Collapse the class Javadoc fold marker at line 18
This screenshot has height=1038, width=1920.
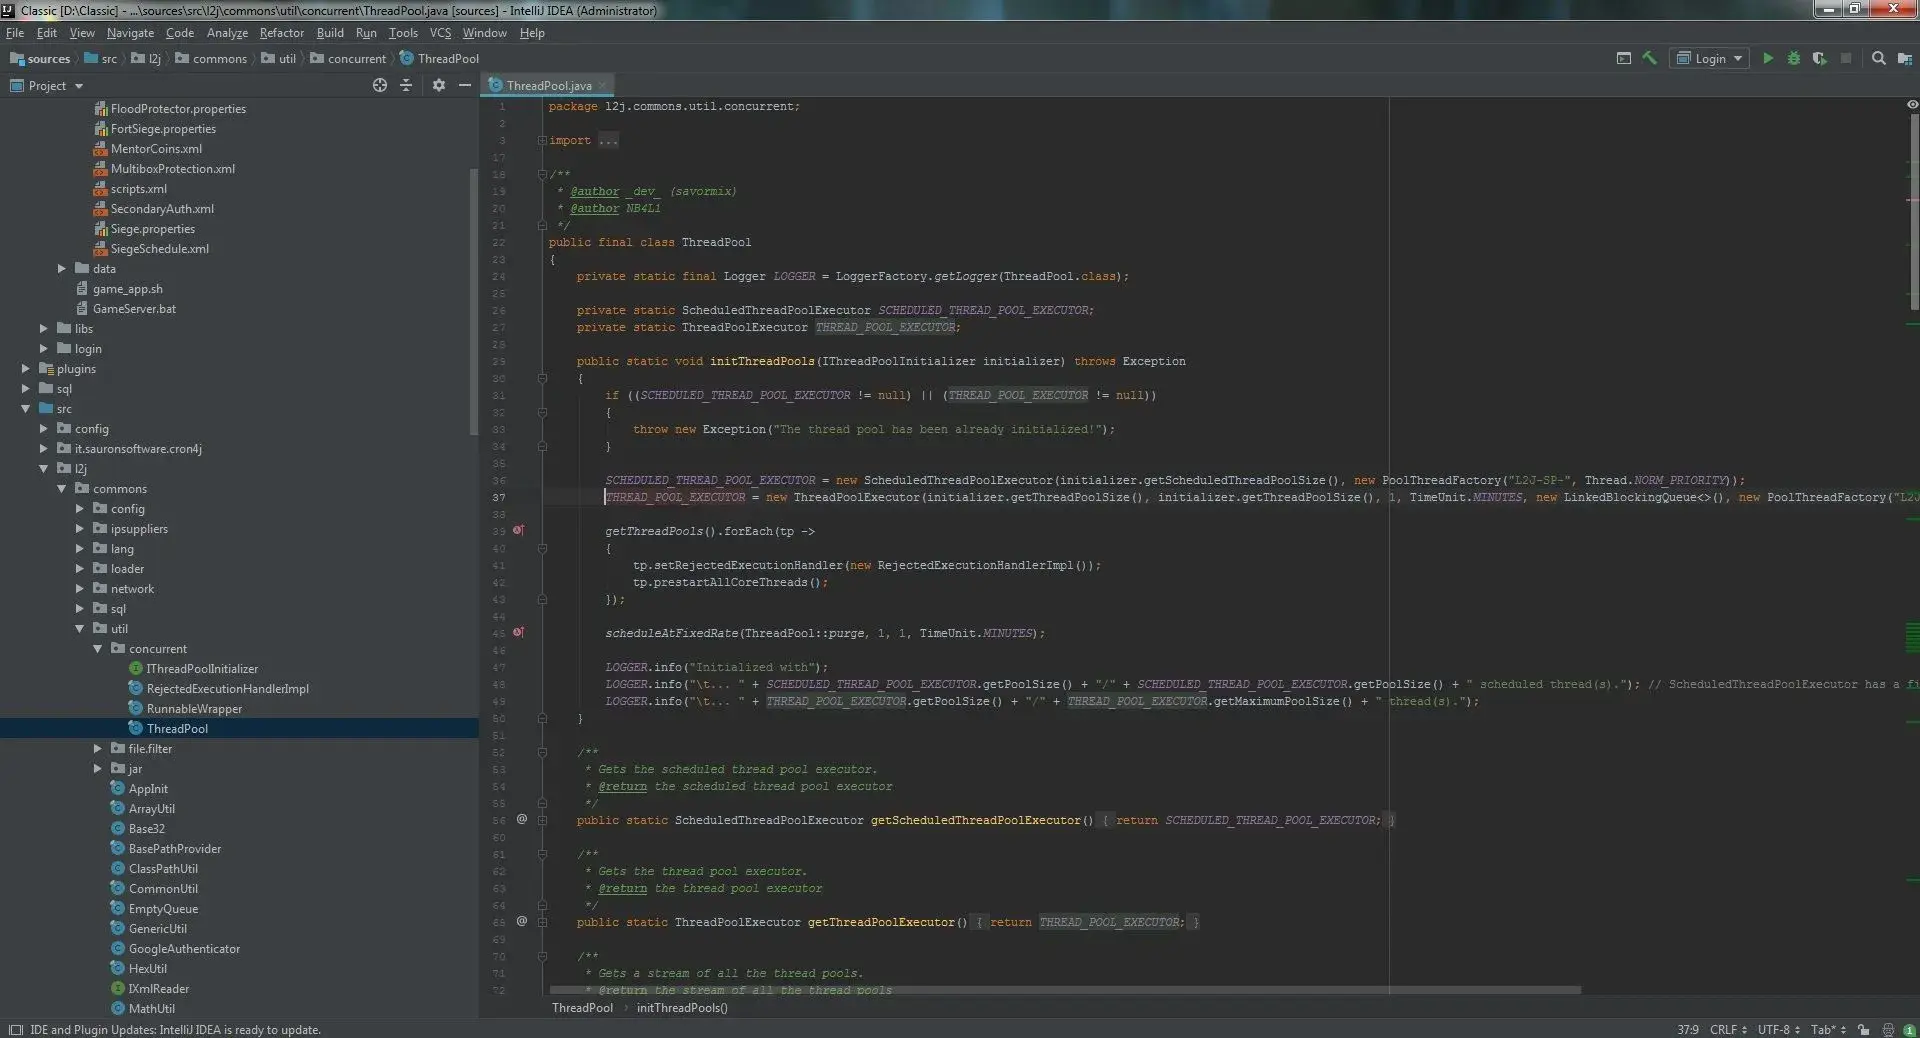542,174
